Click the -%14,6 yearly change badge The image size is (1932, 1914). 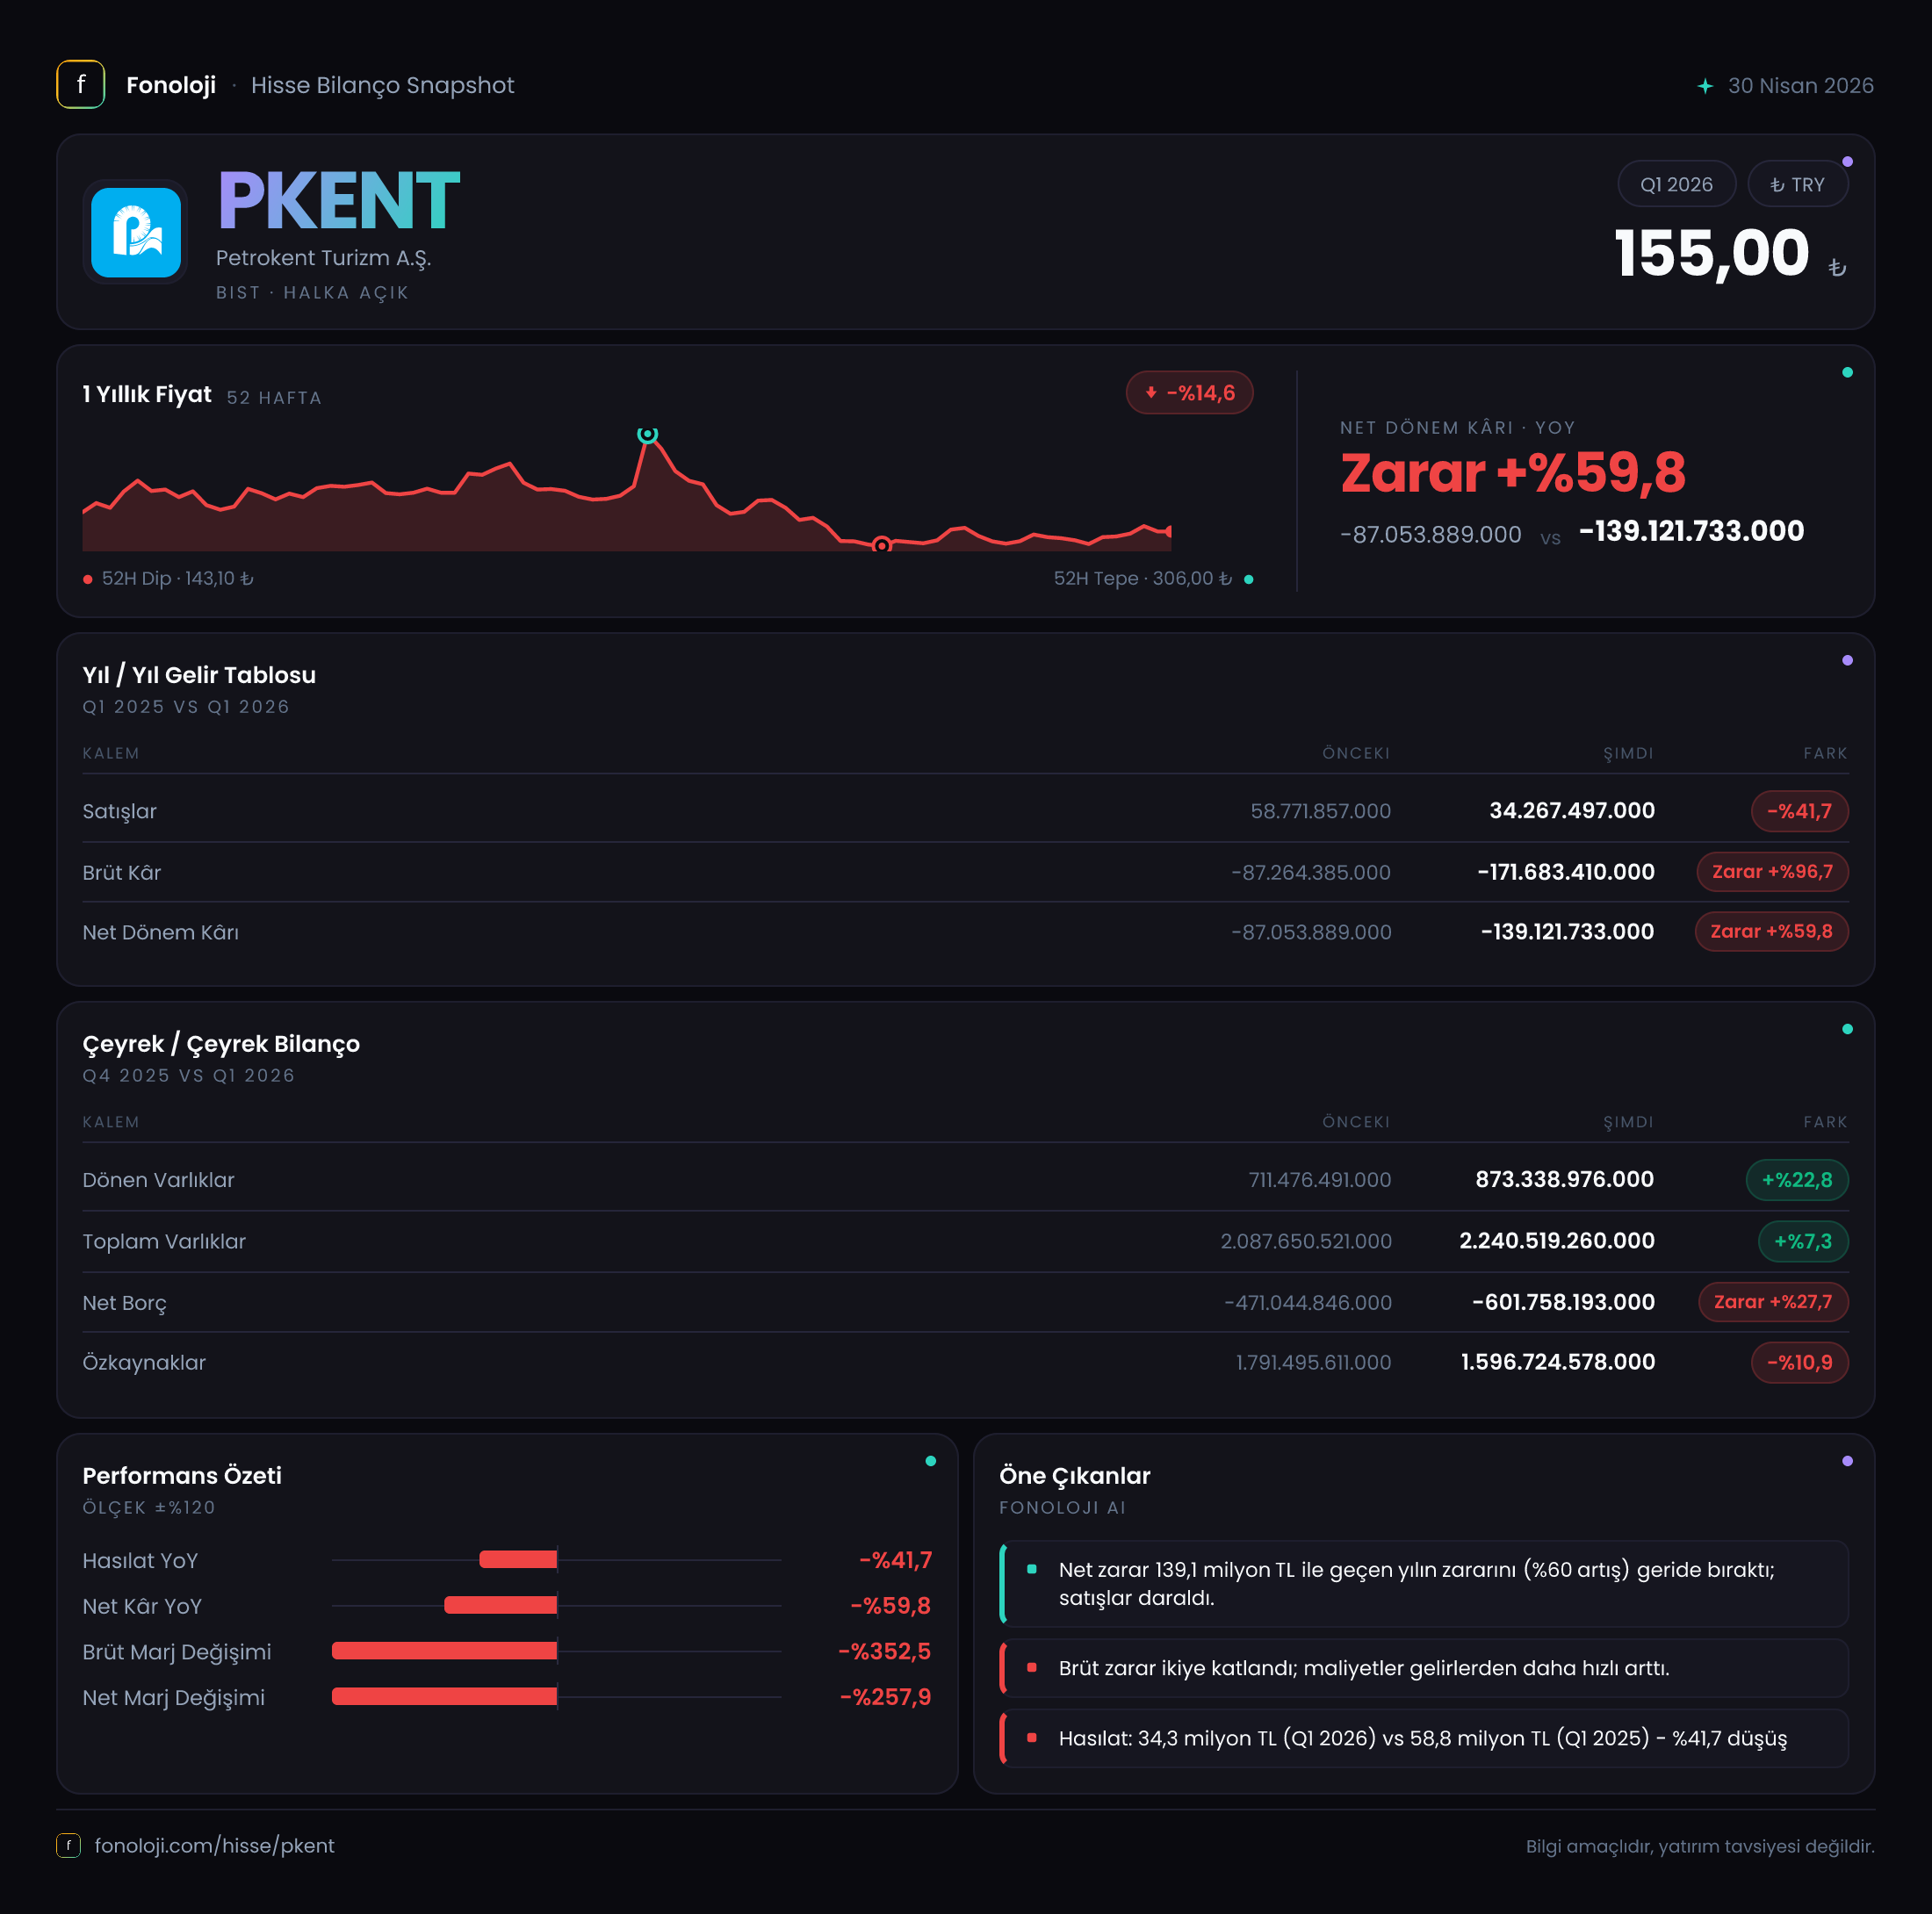click(x=1189, y=393)
